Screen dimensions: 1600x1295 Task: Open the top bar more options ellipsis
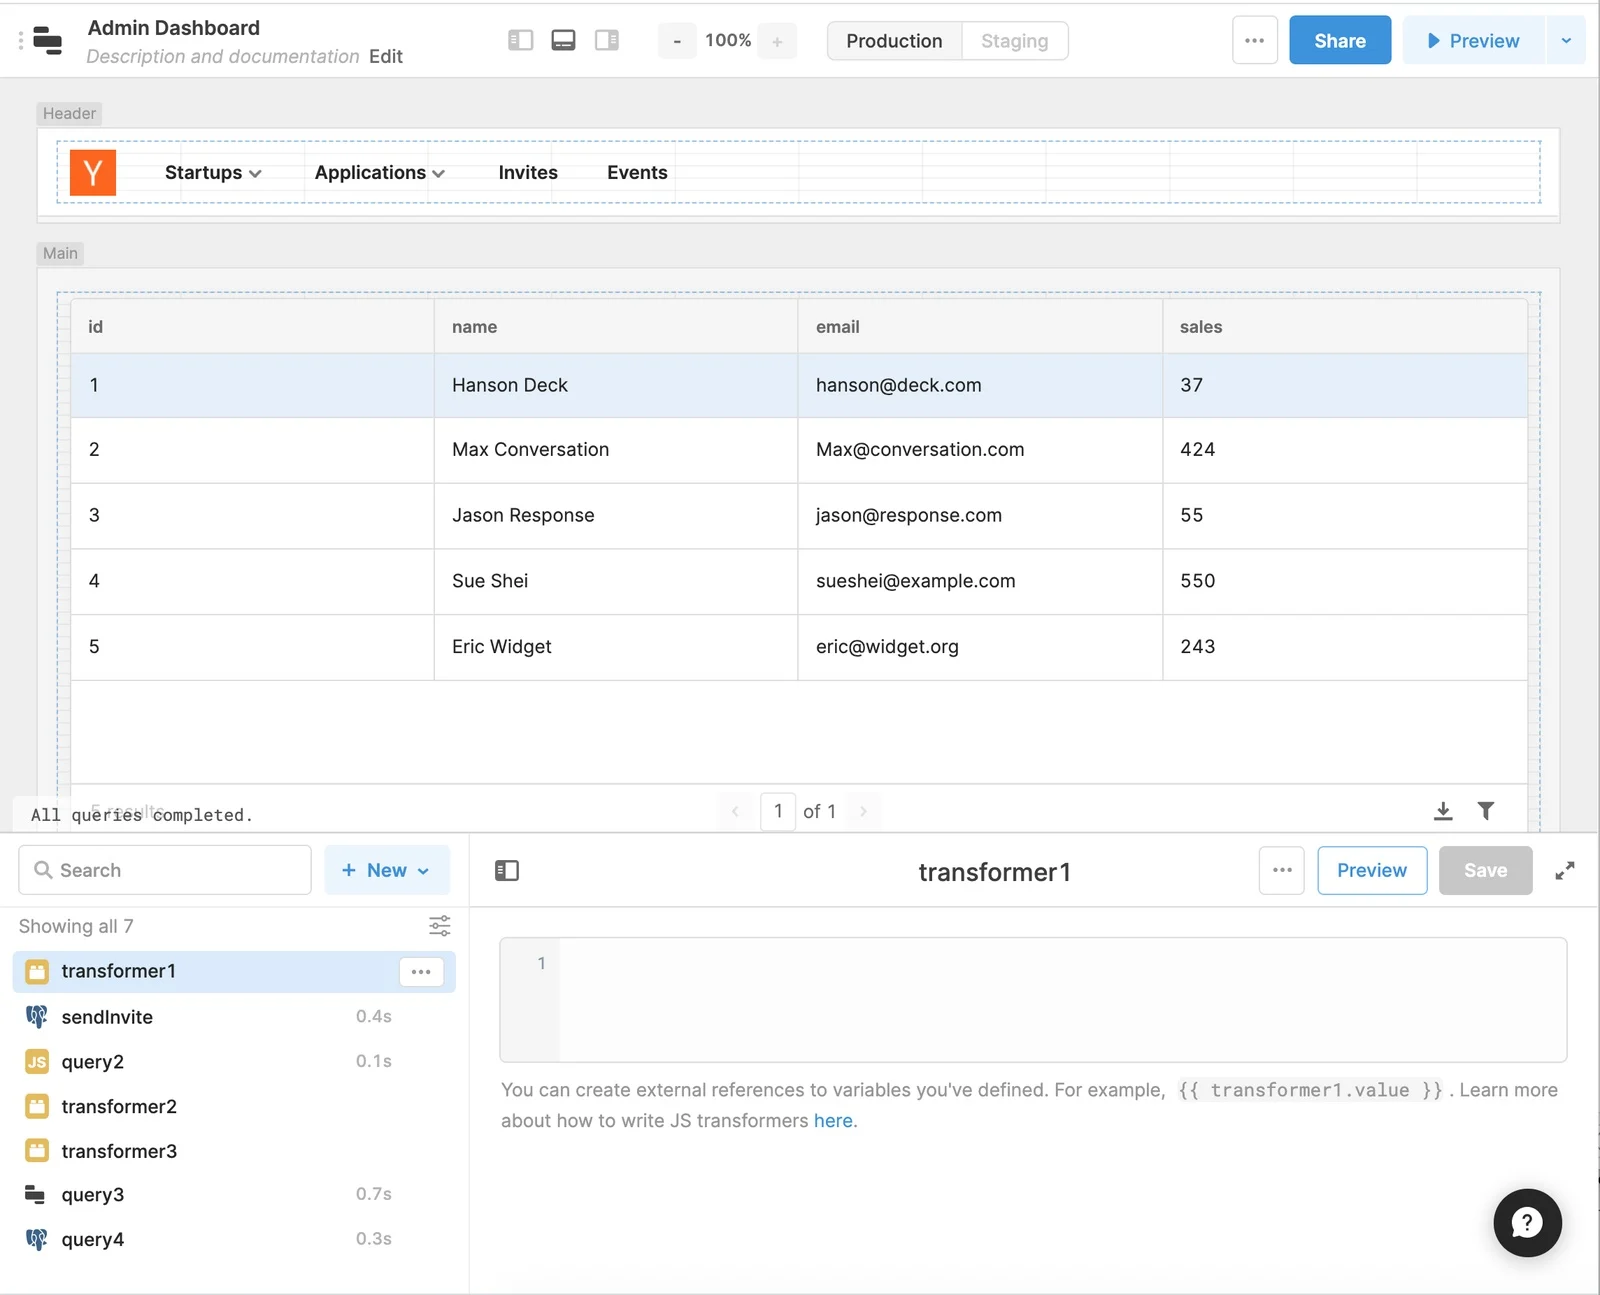tap(1255, 41)
